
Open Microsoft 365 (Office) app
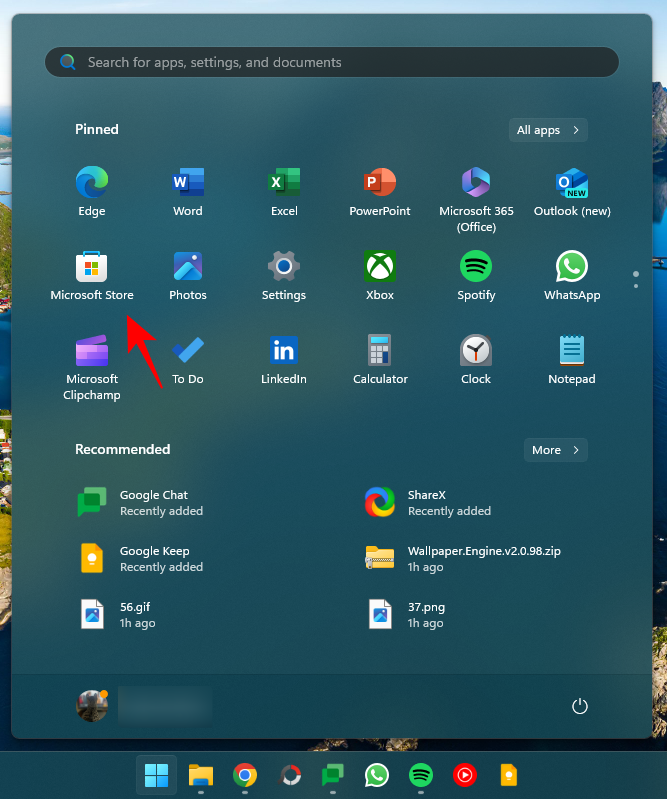[476, 199]
